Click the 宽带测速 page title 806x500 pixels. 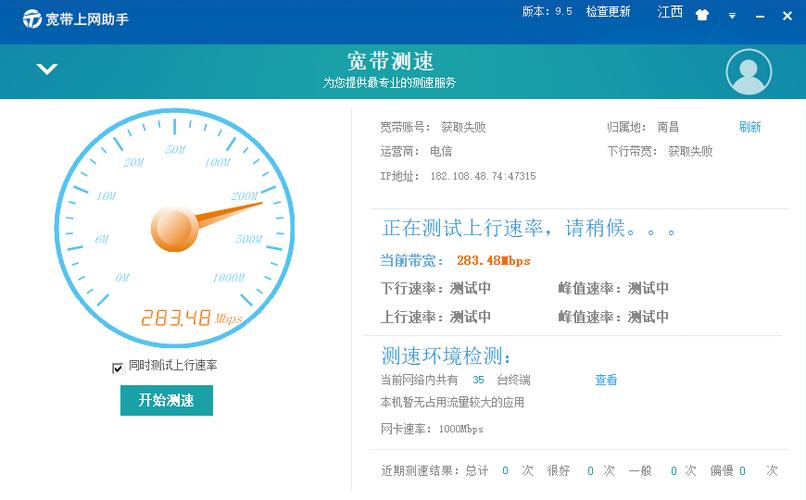(x=390, y=61)
